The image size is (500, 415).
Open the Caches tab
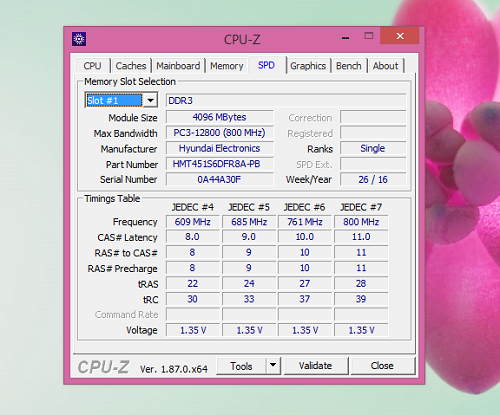(131, 66)
